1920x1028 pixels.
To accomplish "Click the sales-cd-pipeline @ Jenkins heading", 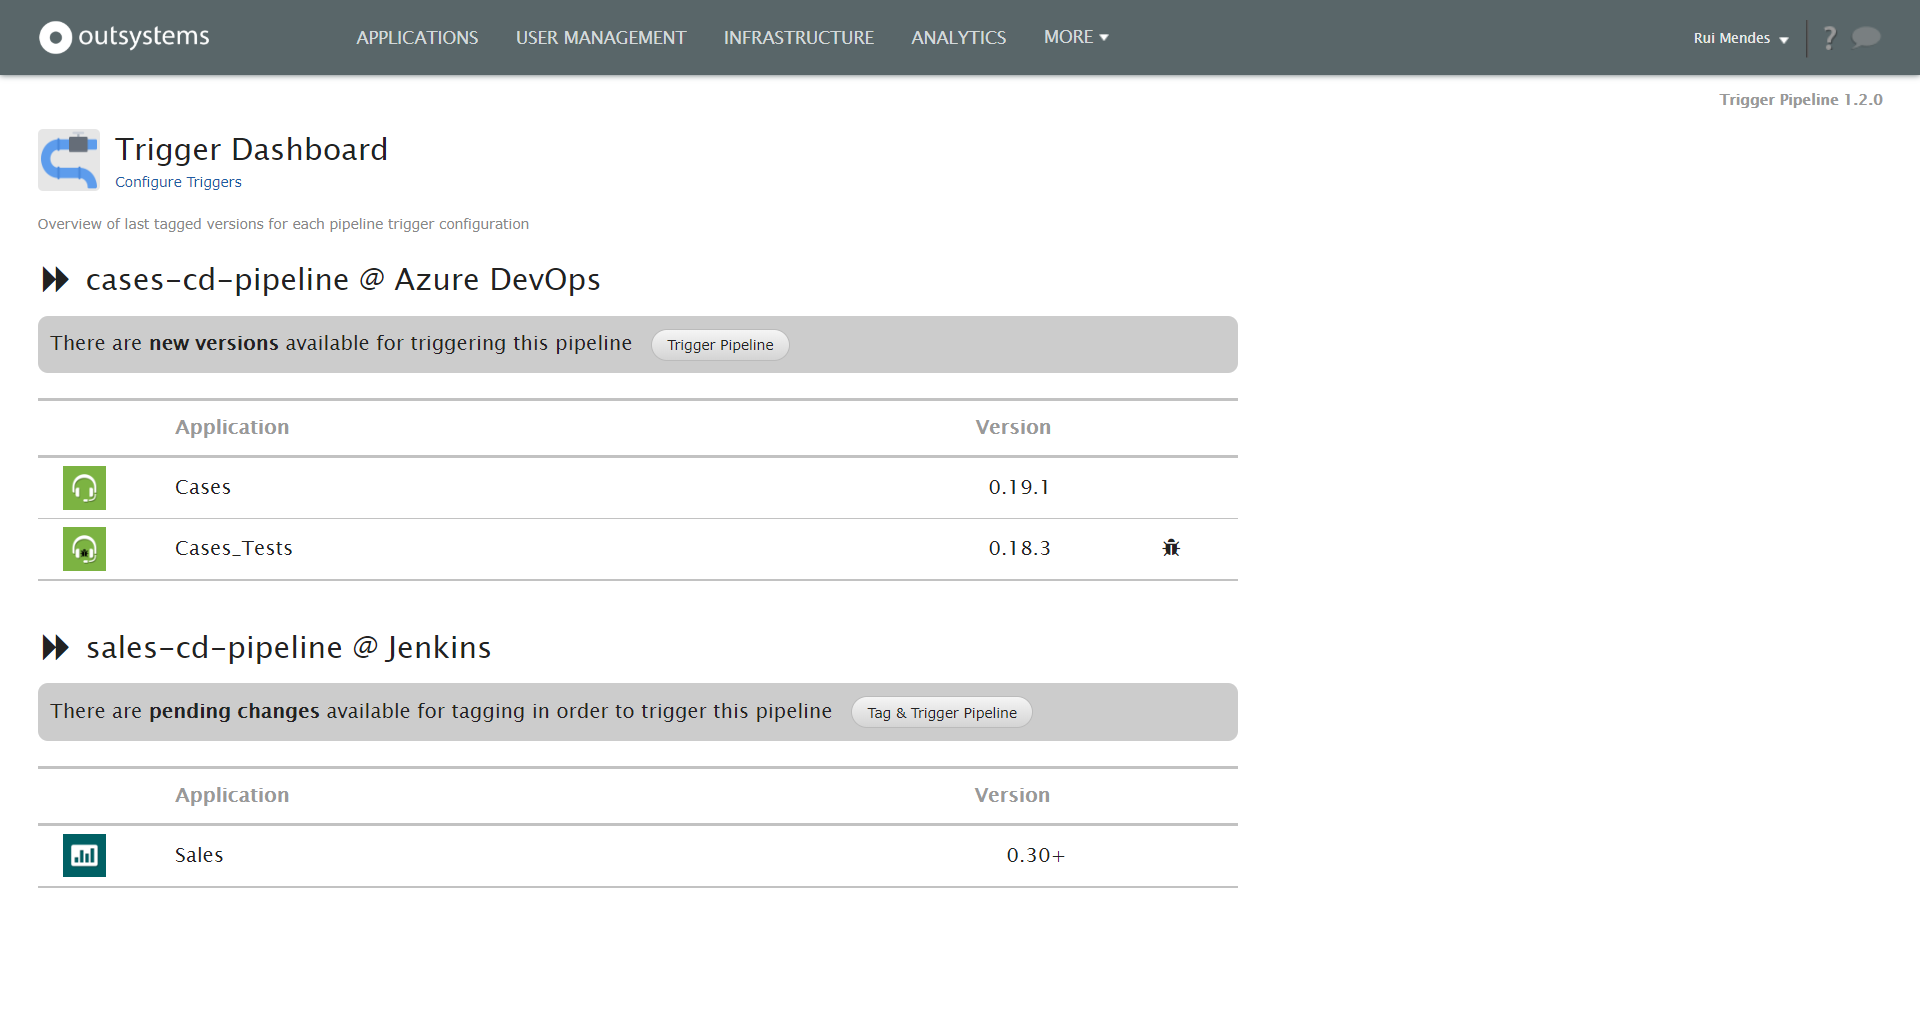I will [289, 648].
